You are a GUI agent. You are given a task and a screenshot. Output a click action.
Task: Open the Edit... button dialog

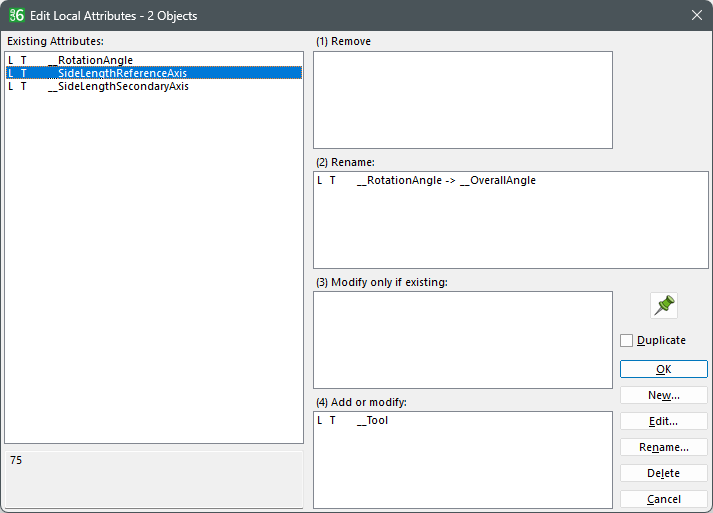[x=663, y=421]
